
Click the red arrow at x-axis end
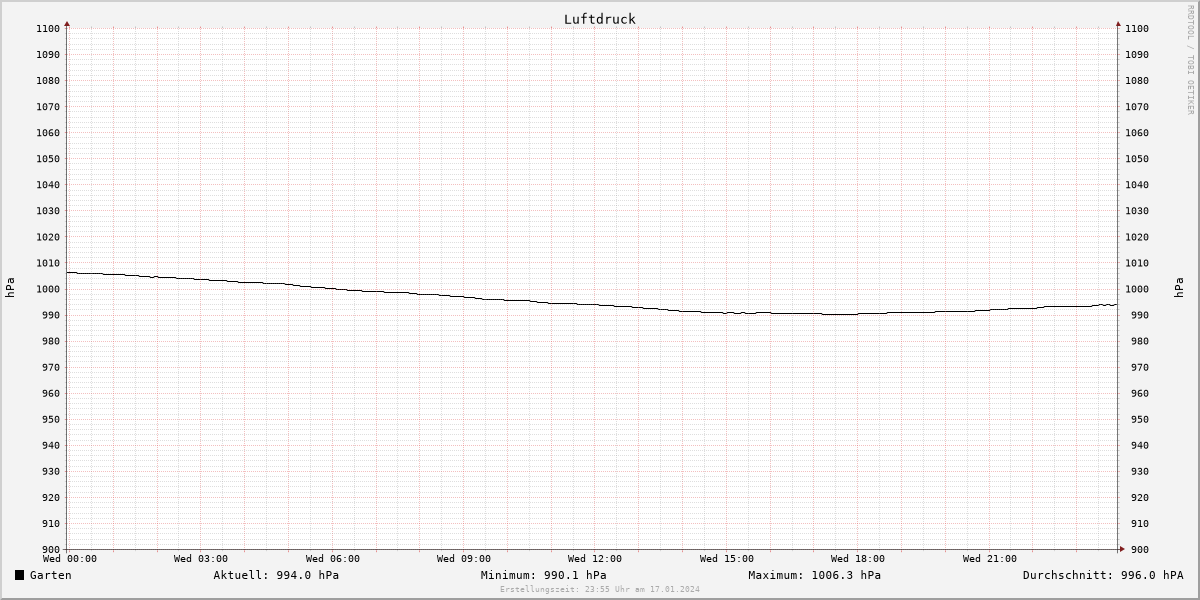pos(1121,548)
